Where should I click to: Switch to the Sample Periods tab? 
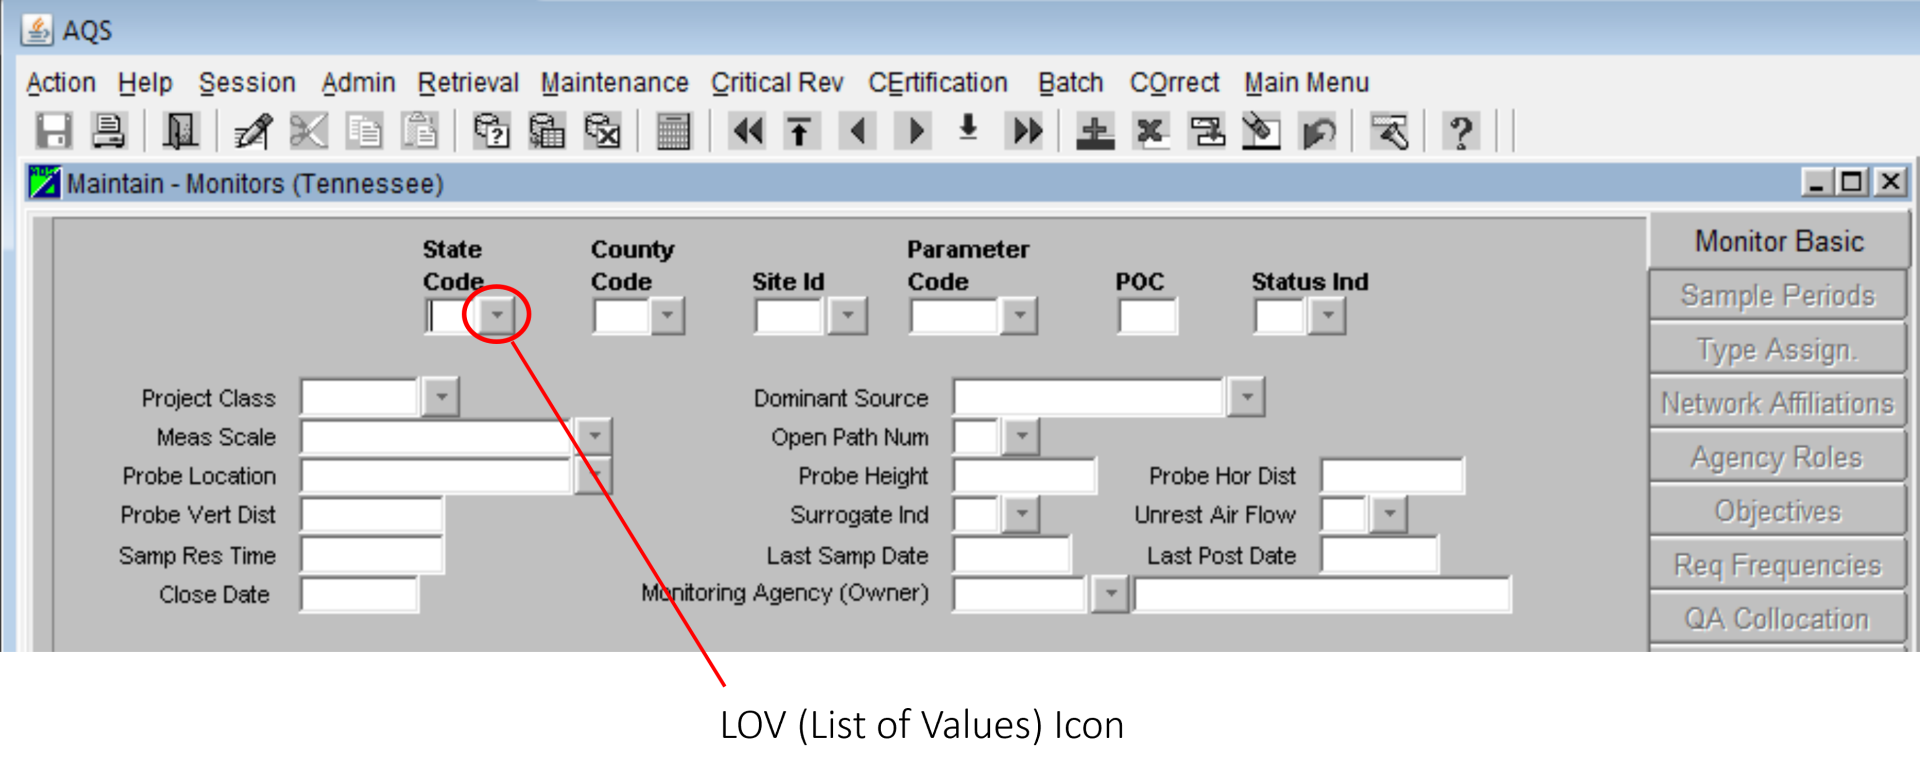(x=1777, y=296)
